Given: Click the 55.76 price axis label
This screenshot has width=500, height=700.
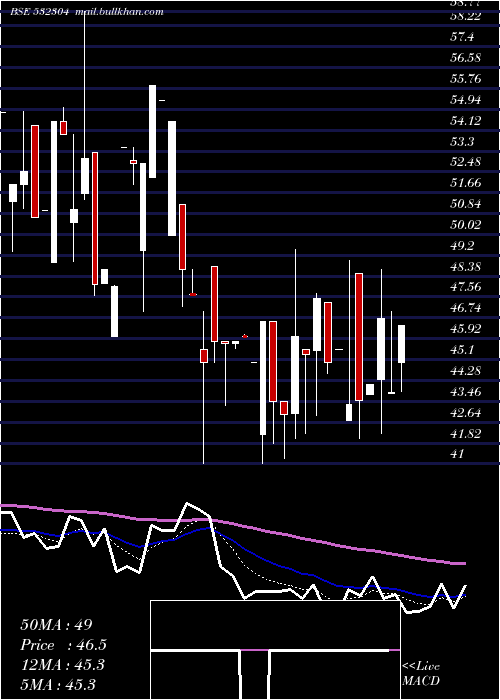Looking at the screenshot, I should click(466, 79).
